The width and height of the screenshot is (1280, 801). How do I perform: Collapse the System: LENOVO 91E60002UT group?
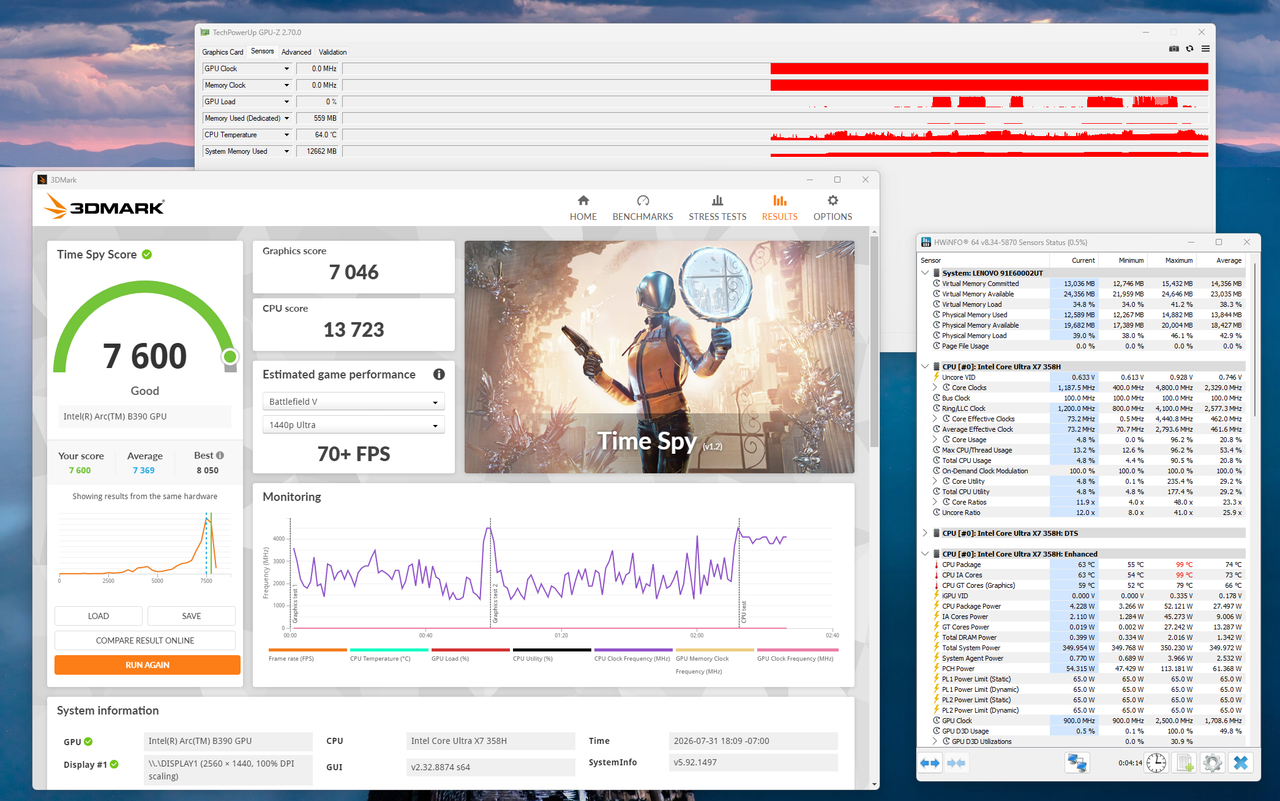pyautogui.click(x=925, y=273)
